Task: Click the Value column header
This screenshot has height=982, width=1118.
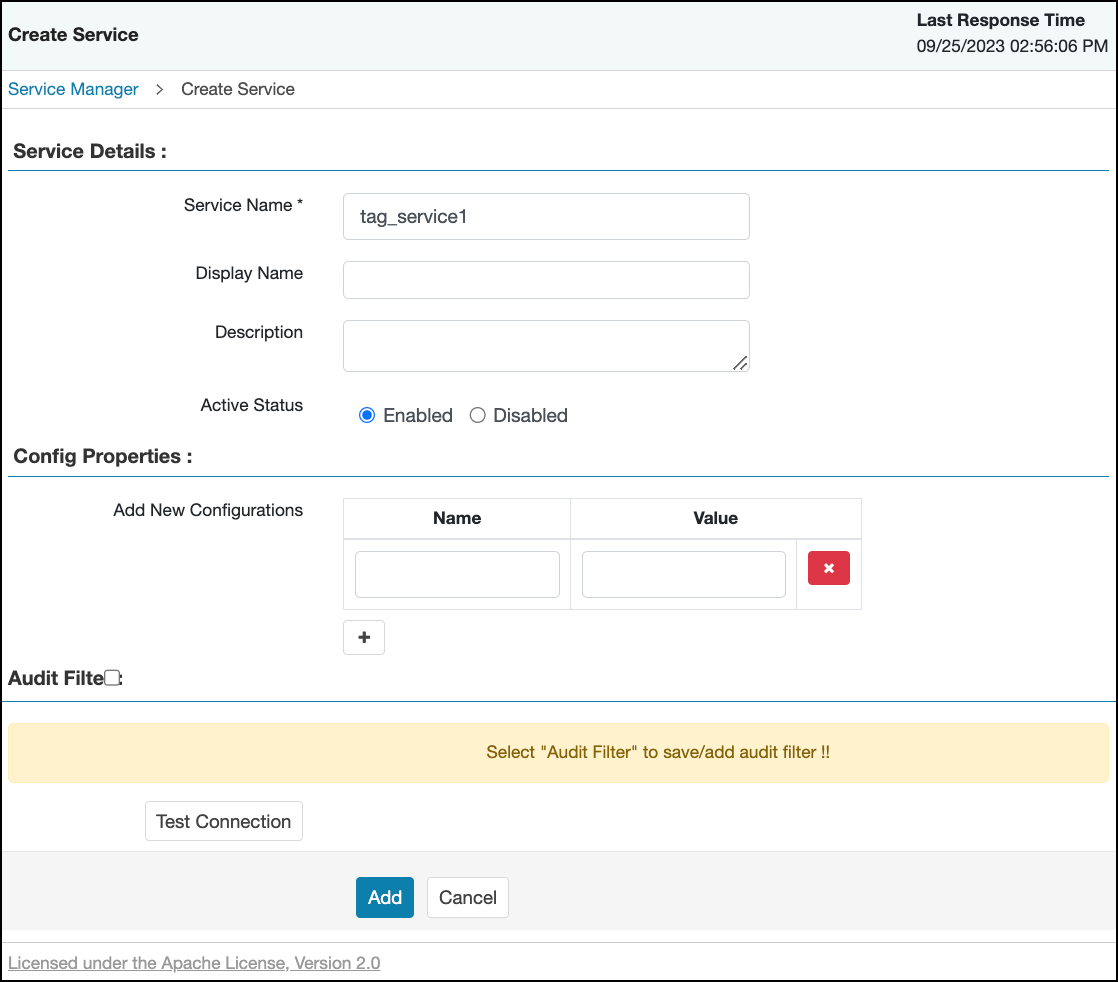Action: click(x=715, y=518)
